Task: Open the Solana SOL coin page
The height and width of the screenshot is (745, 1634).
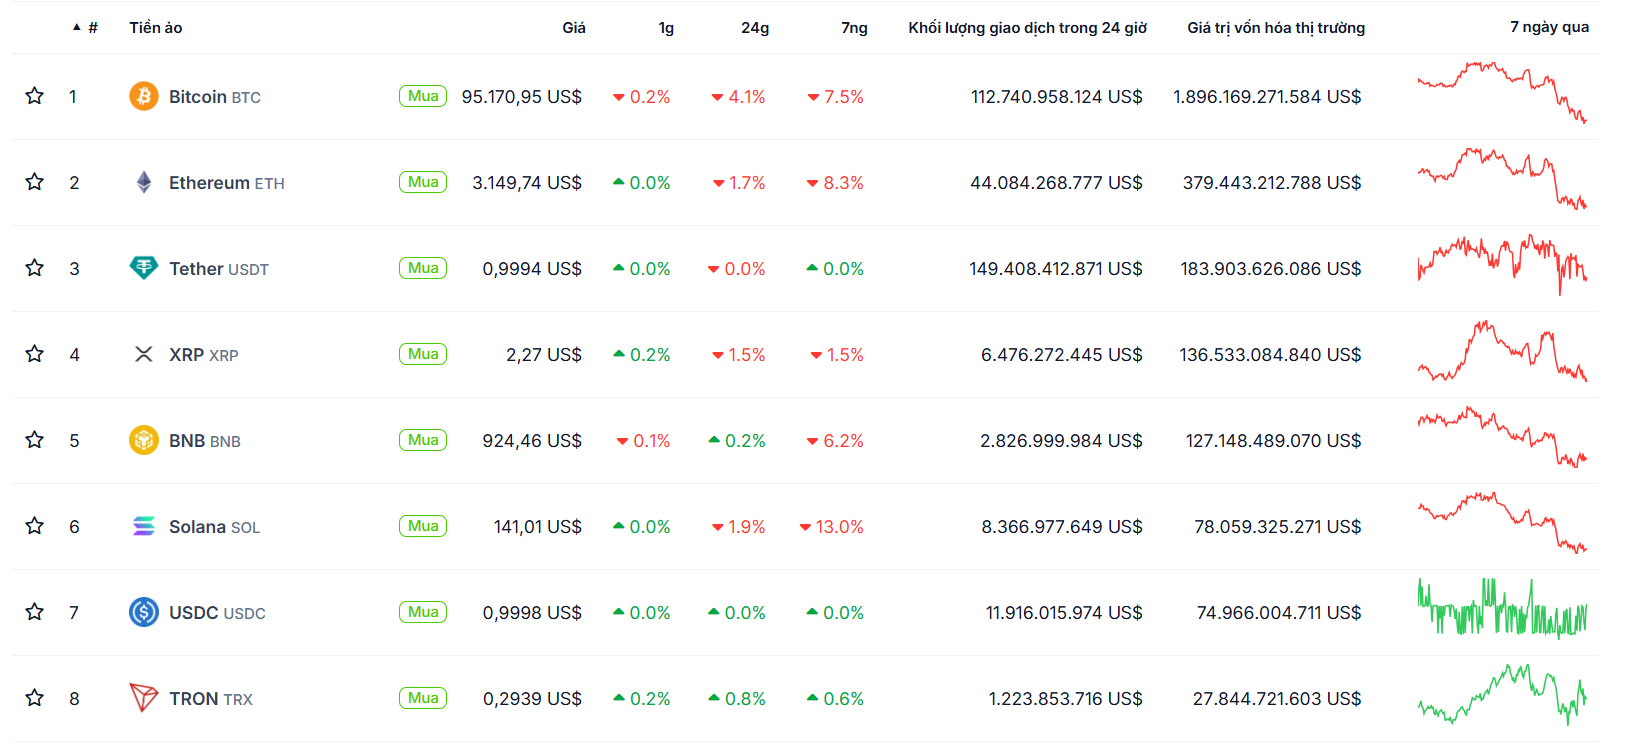Action: 214,527
